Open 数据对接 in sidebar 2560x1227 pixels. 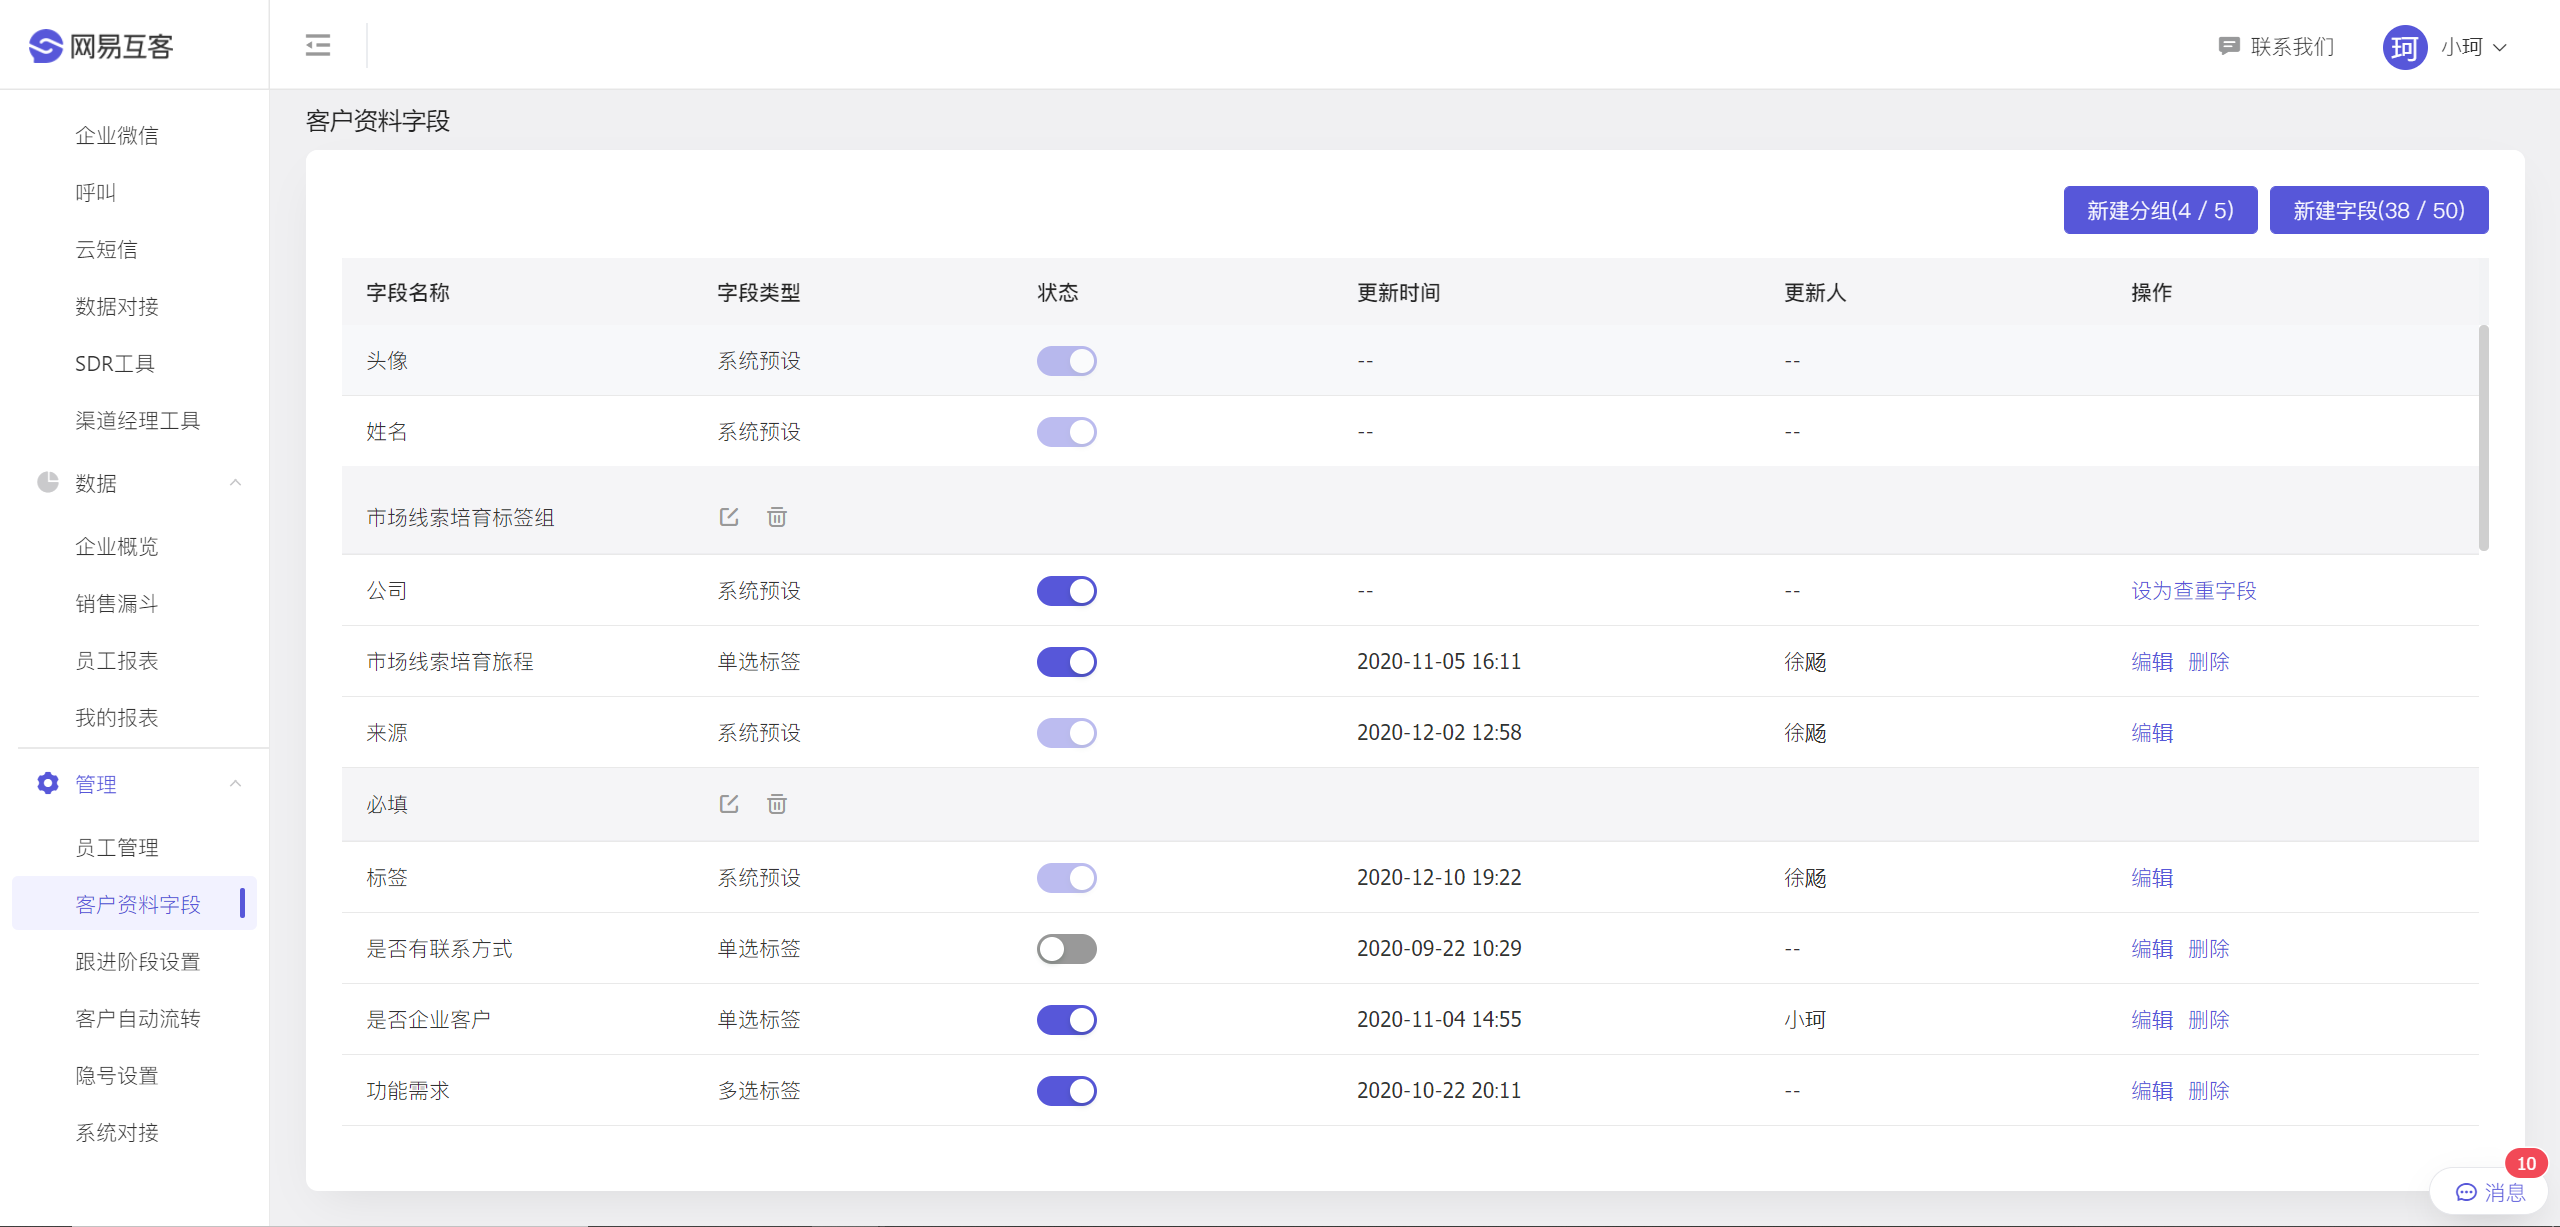coord(117,306)
